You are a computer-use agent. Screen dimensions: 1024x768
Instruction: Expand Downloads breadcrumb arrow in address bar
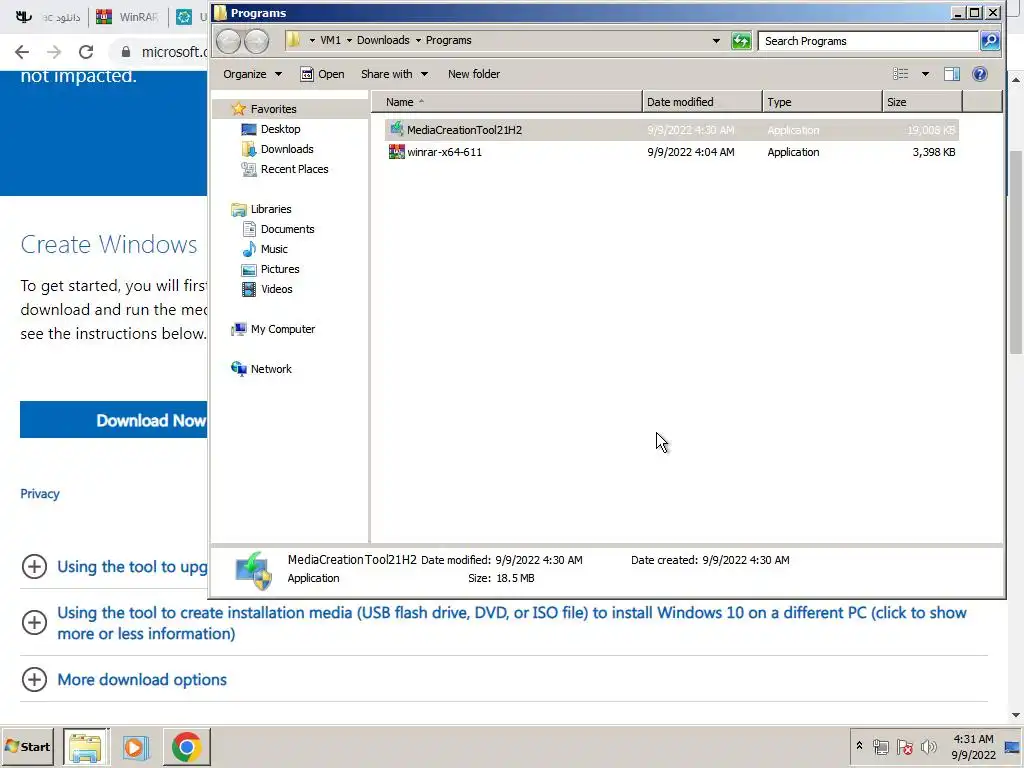418,40
